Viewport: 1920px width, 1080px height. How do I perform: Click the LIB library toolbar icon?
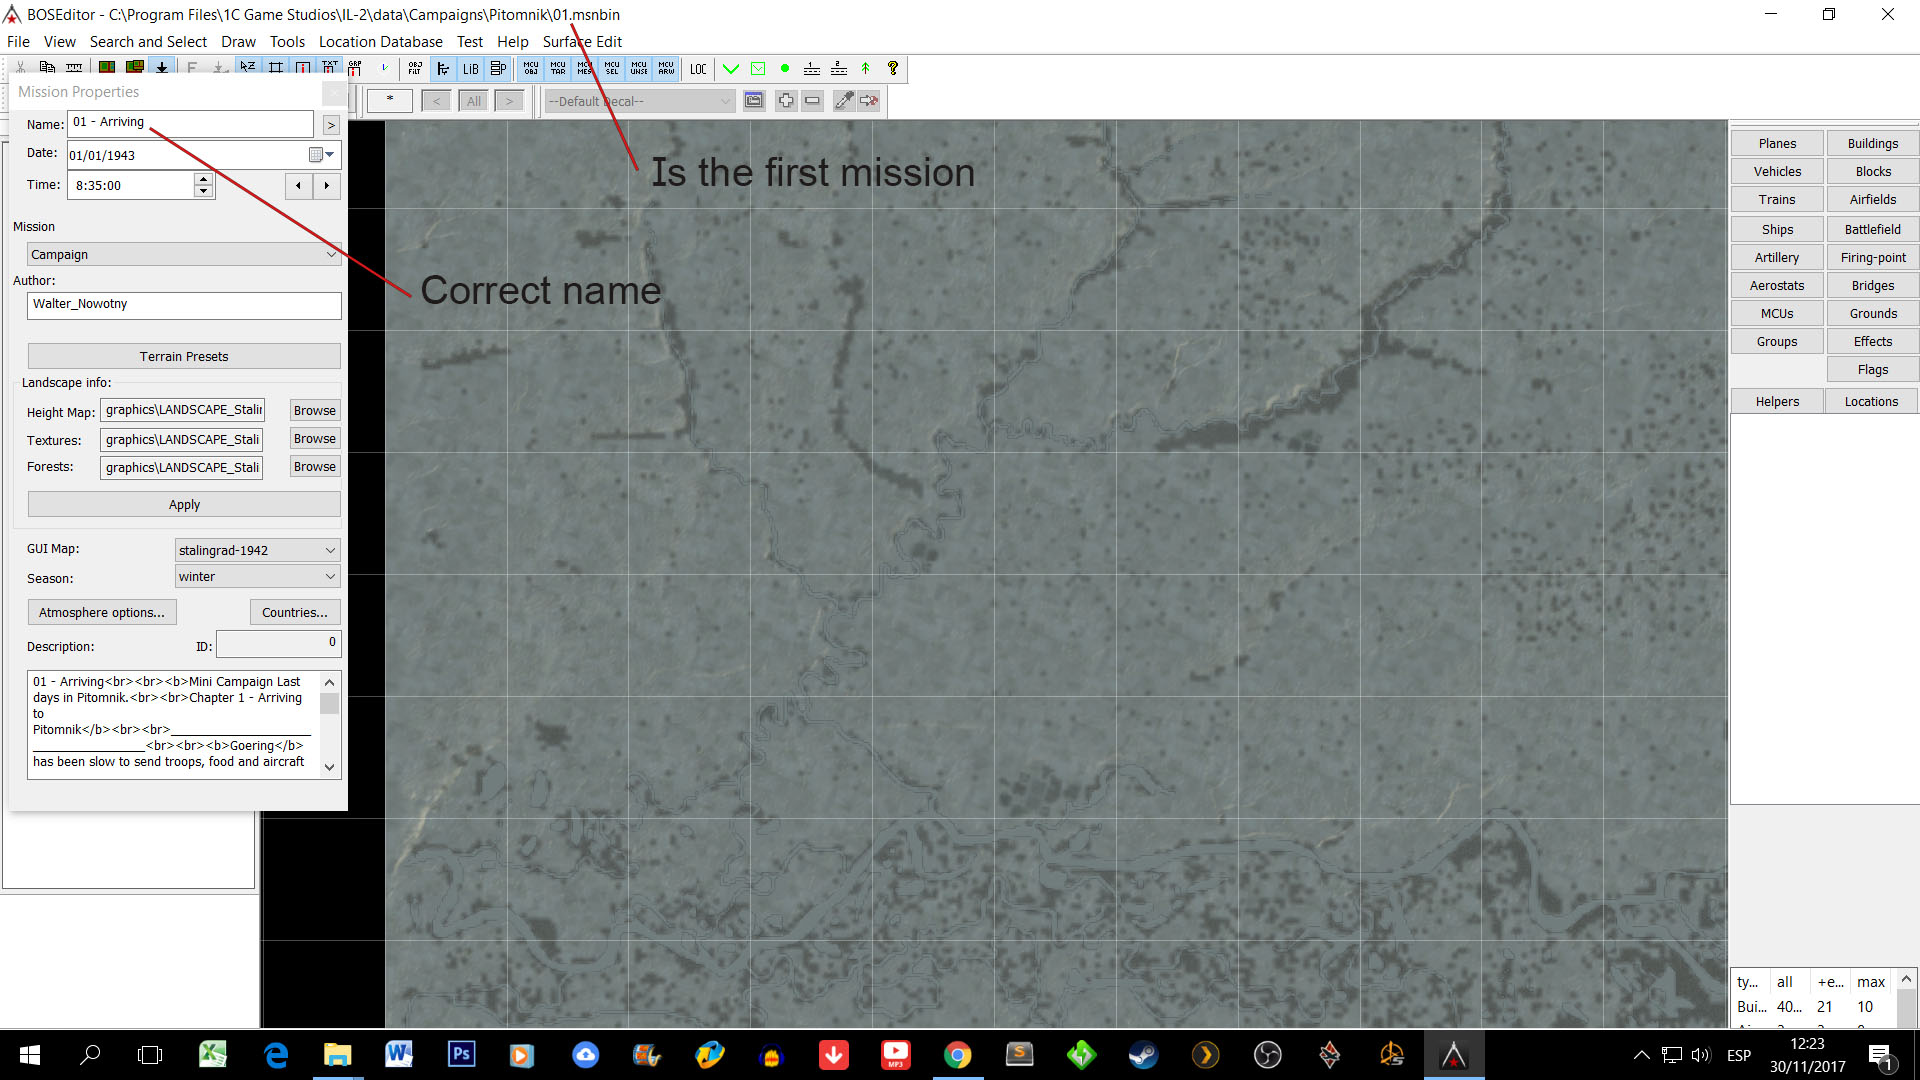[470, 69]
